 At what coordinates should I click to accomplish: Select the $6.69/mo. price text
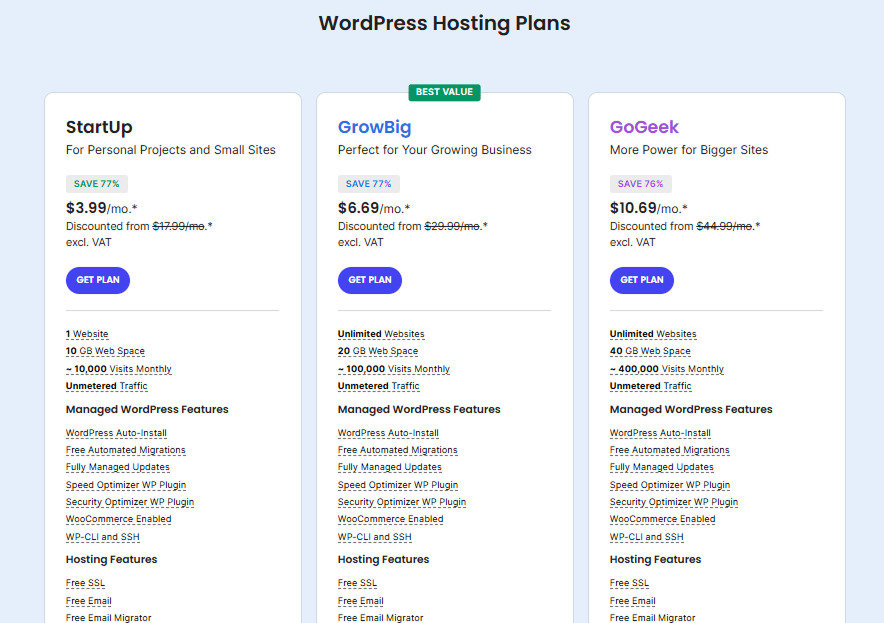374,208
